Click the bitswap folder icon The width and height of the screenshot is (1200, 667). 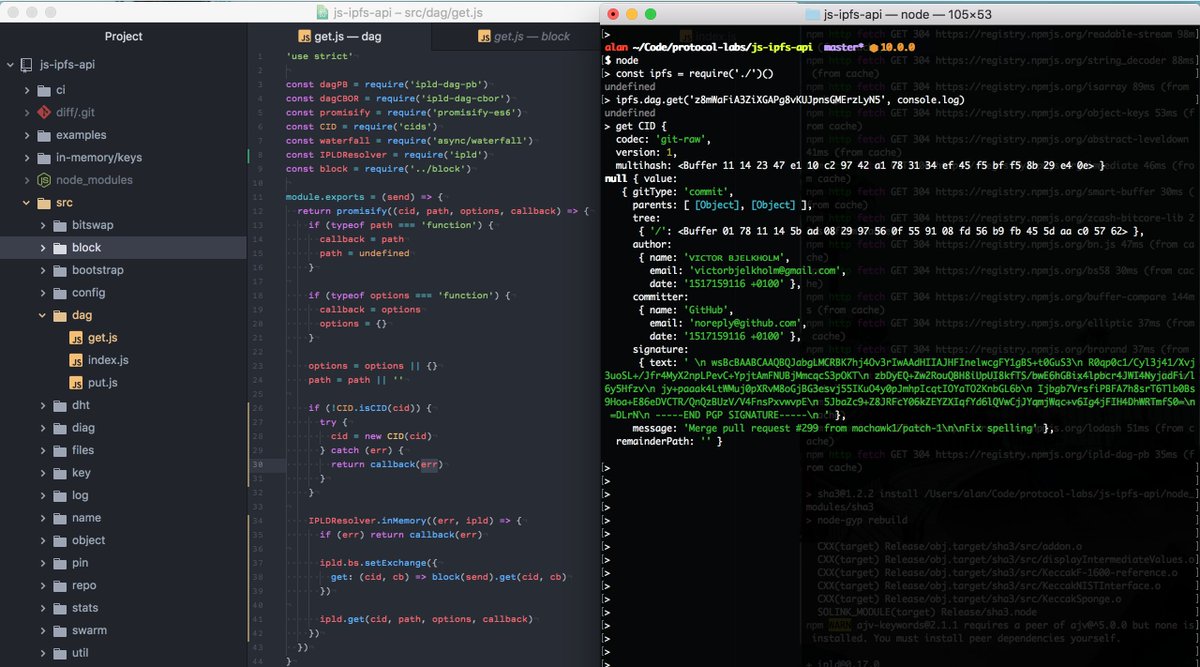pyautogui.click(x=60, y=225)
